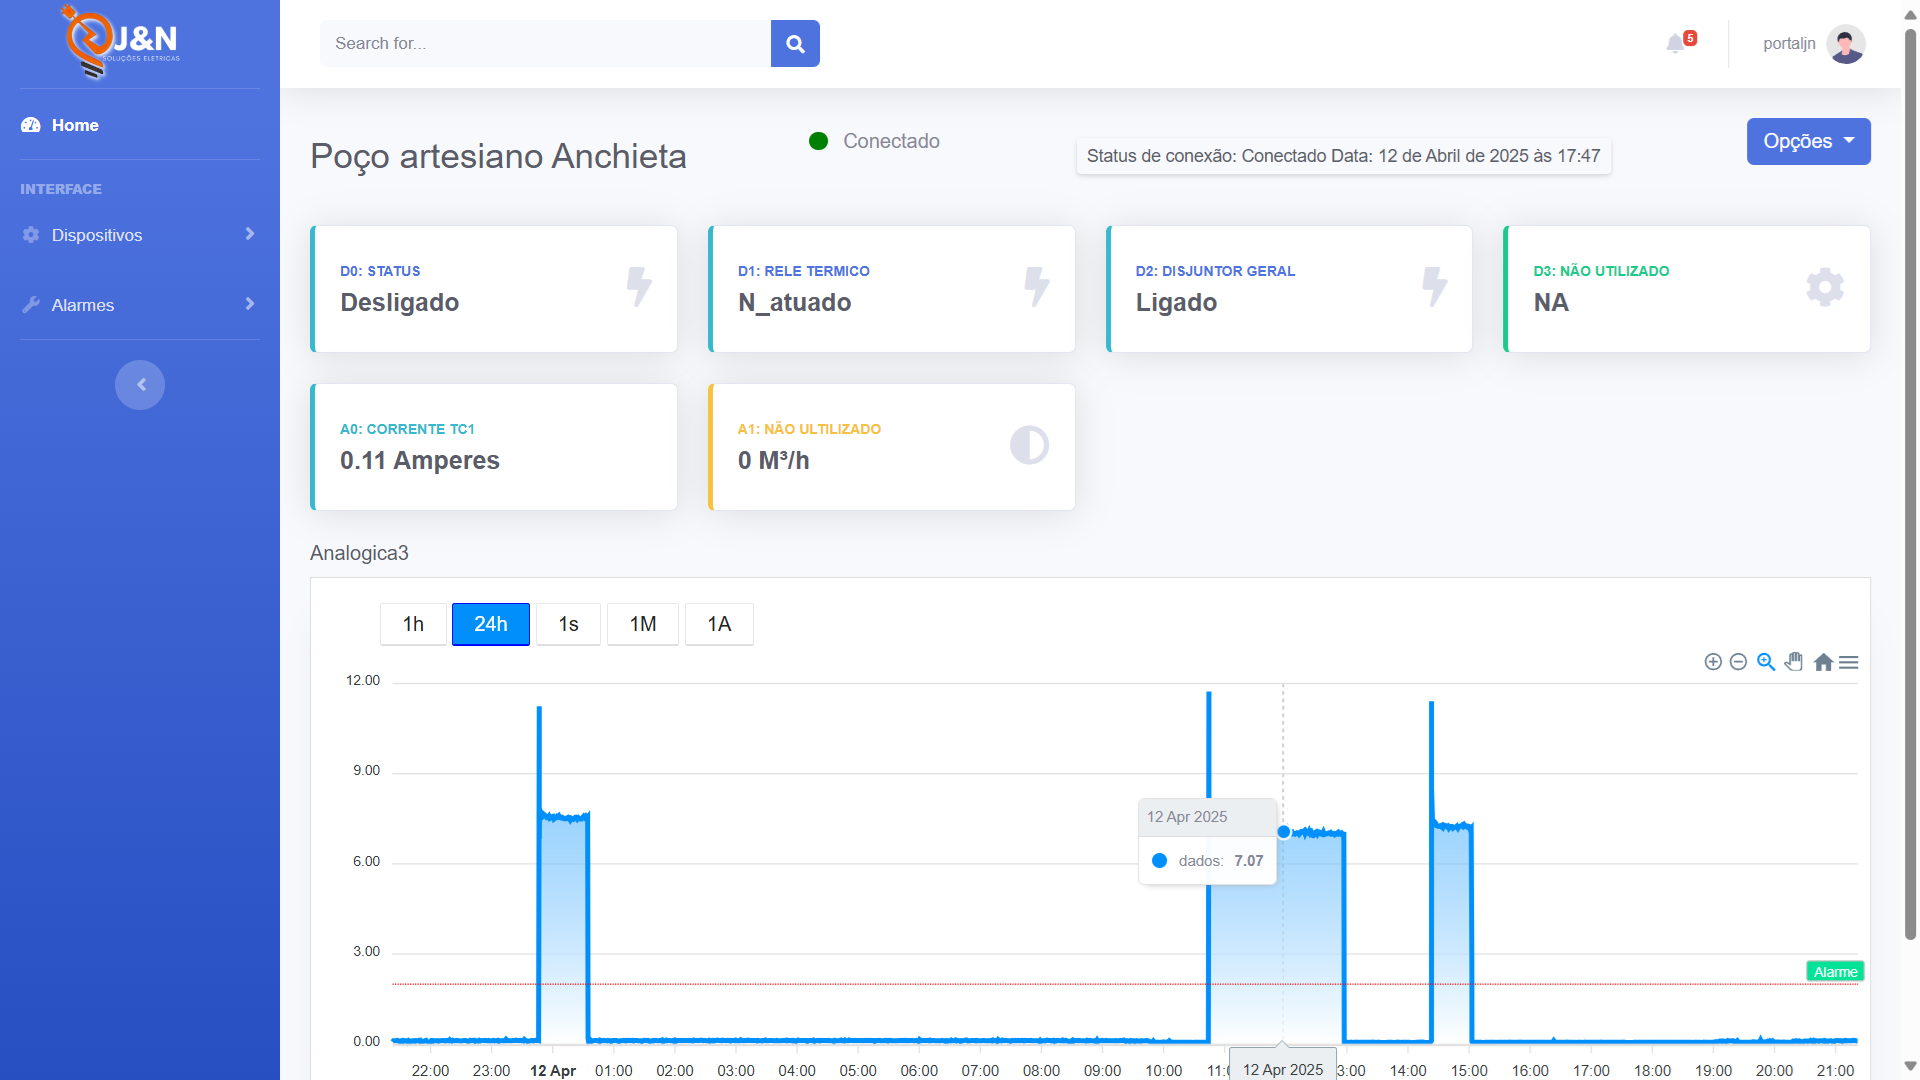This screenshot has width=1920, height=1080.
Task: Open the portaljn user profile
Action: (1813, 44)
